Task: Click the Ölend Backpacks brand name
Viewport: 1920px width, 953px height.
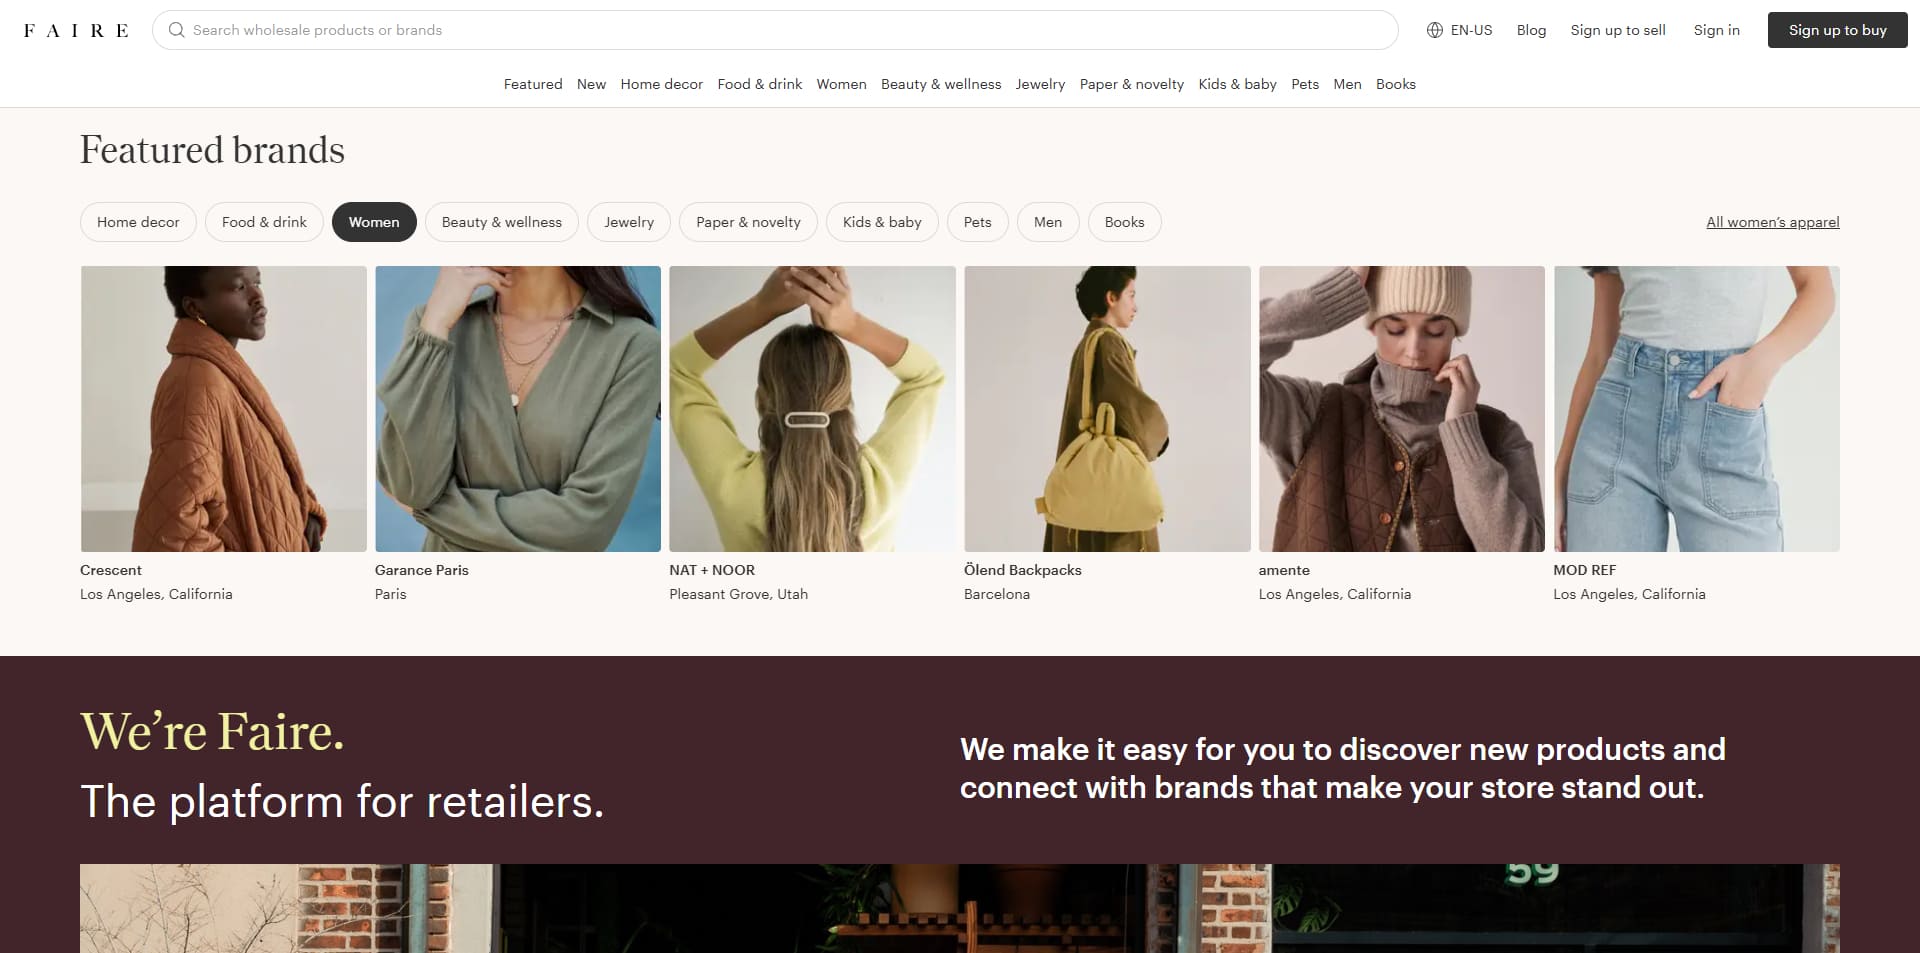Action: (1023, 570)
